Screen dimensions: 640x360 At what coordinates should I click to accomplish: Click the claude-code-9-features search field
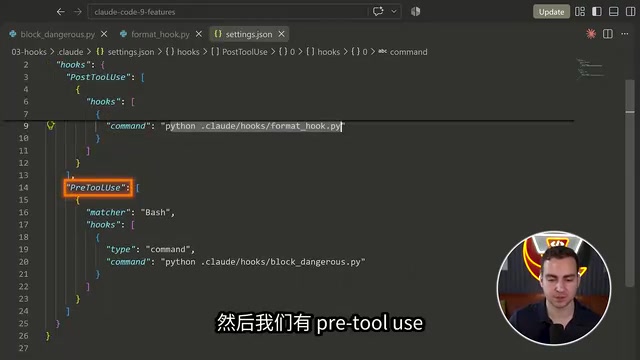(x=229, y=12)
